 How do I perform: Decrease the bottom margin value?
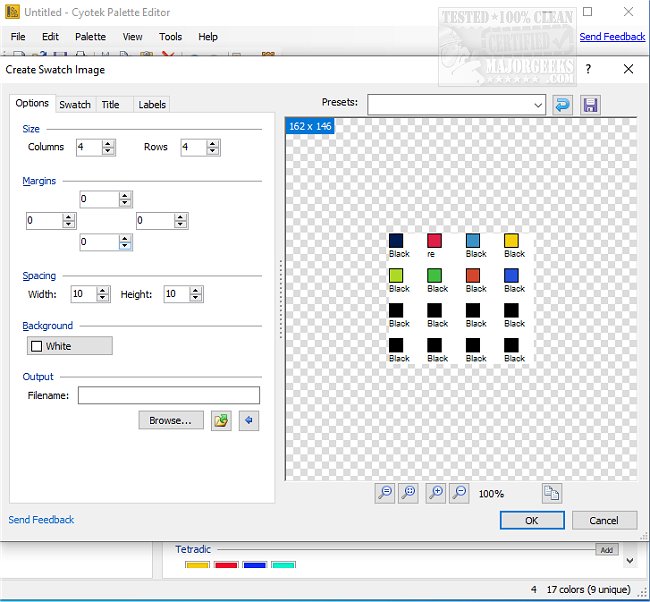click(125, 246)
